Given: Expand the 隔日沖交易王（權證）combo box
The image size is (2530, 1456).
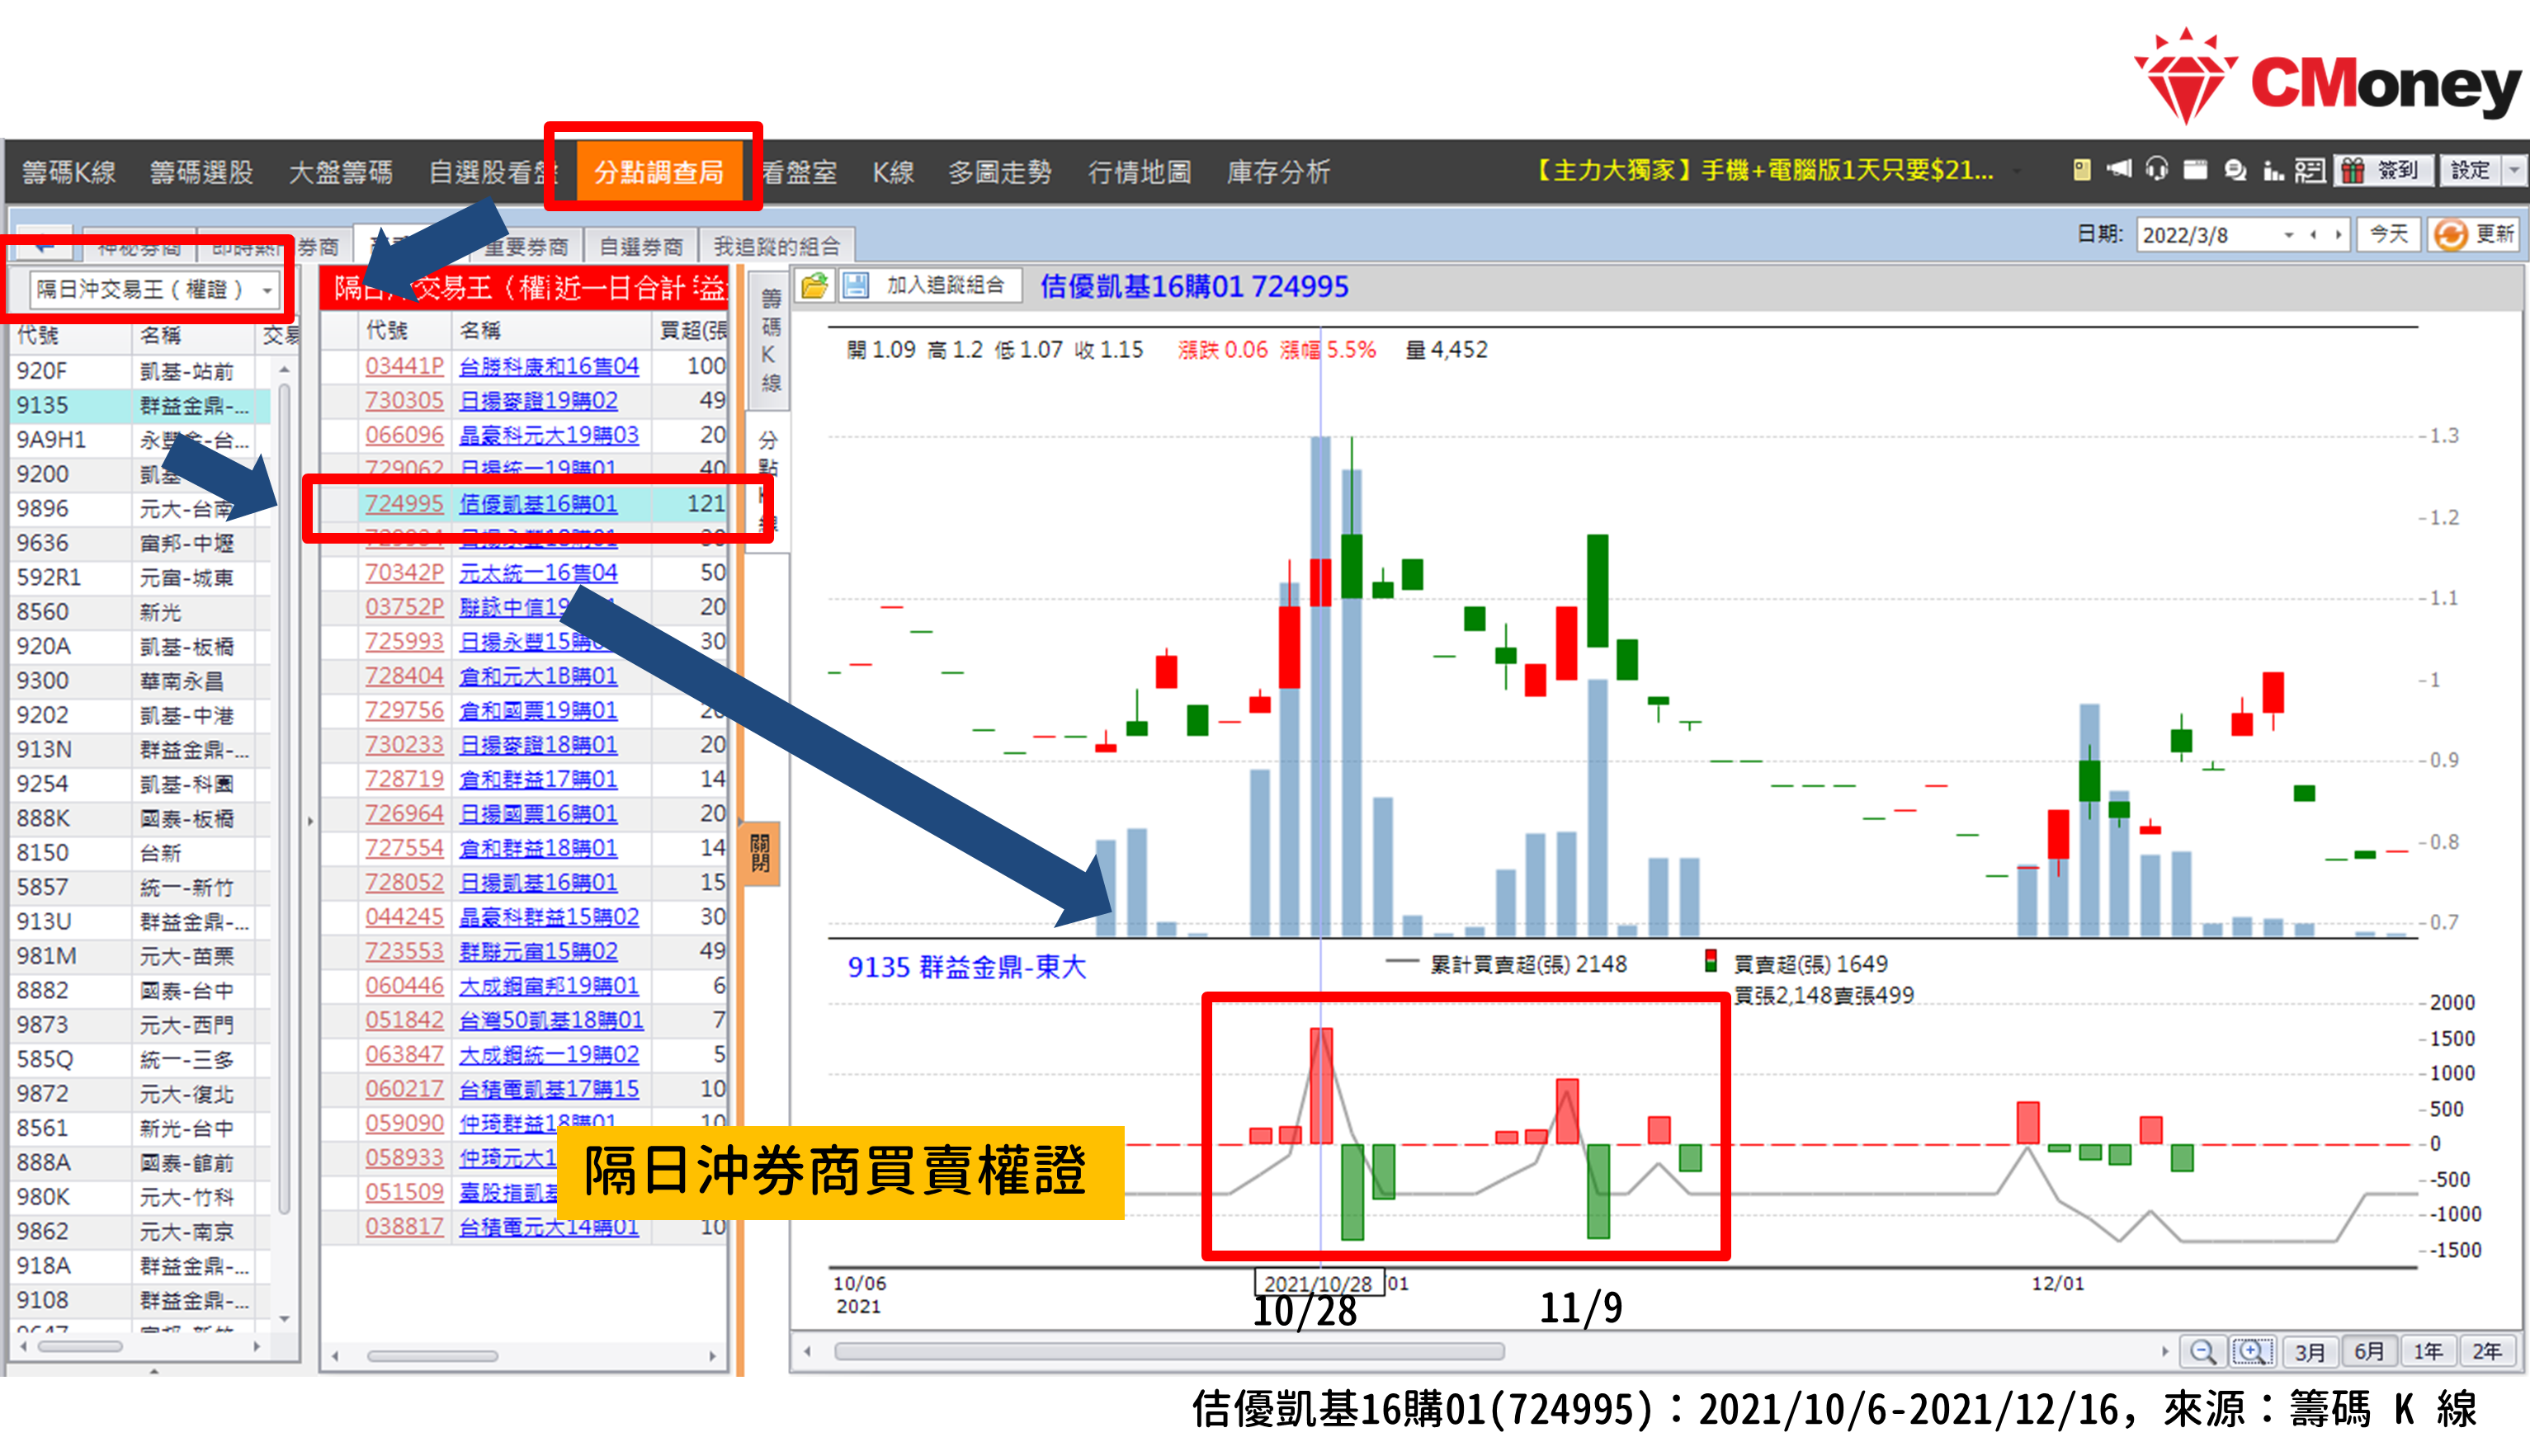Looking at the screenshot, I should [154, 290].
